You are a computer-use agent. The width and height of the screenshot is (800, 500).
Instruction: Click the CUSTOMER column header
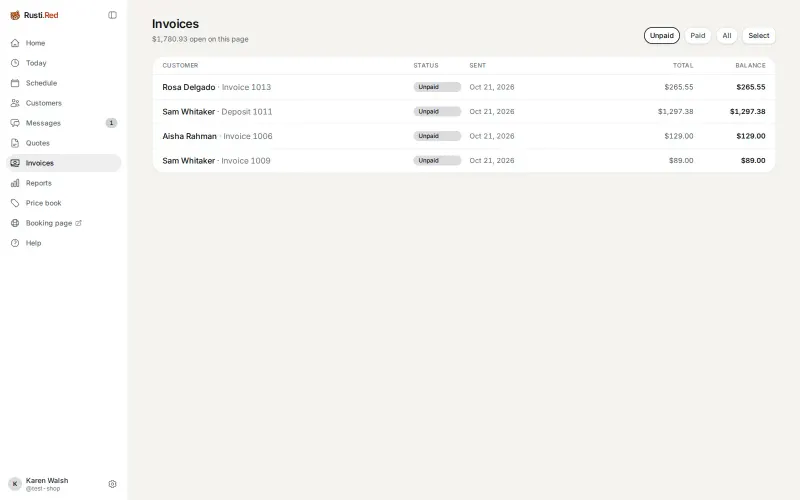[x=180, y=65]
